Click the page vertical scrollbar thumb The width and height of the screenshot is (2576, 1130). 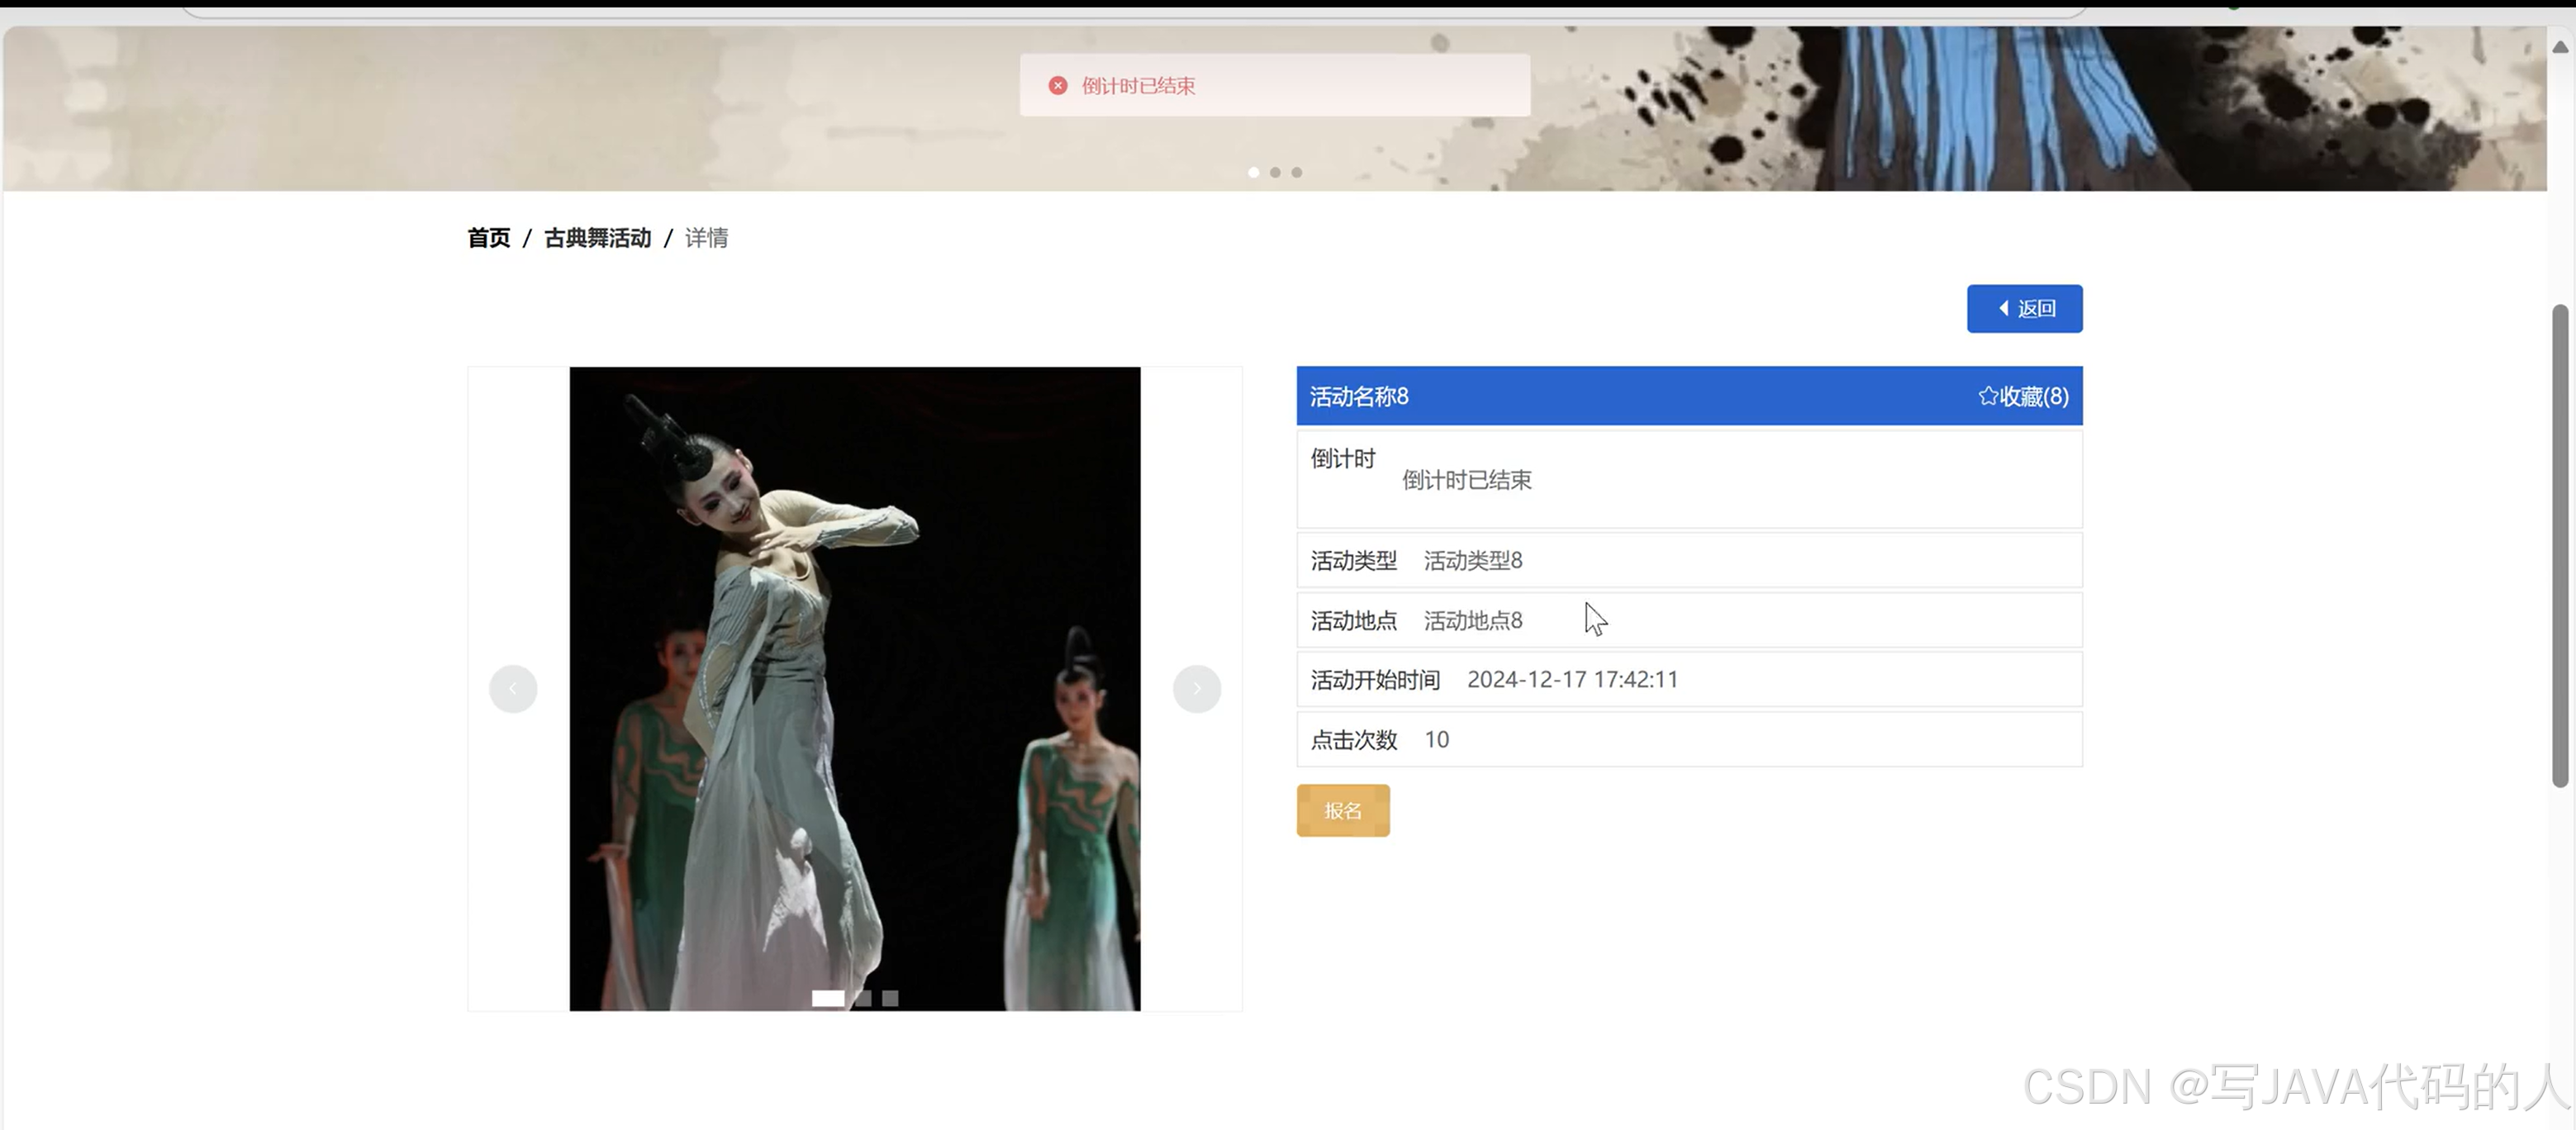2559,545
